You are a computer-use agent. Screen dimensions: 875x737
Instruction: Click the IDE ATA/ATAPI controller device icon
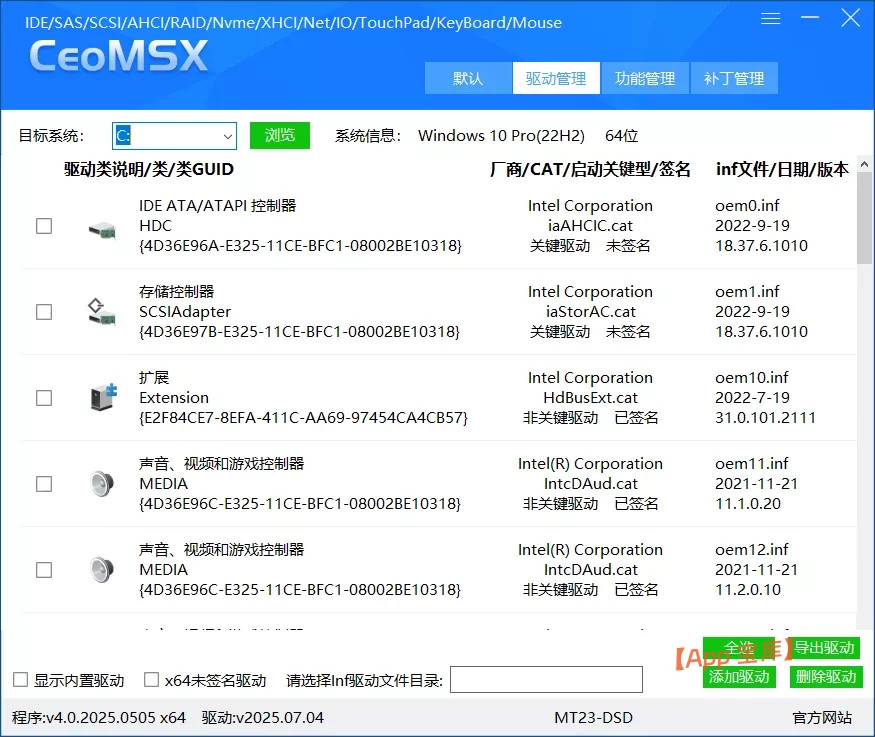click(100, 230)
